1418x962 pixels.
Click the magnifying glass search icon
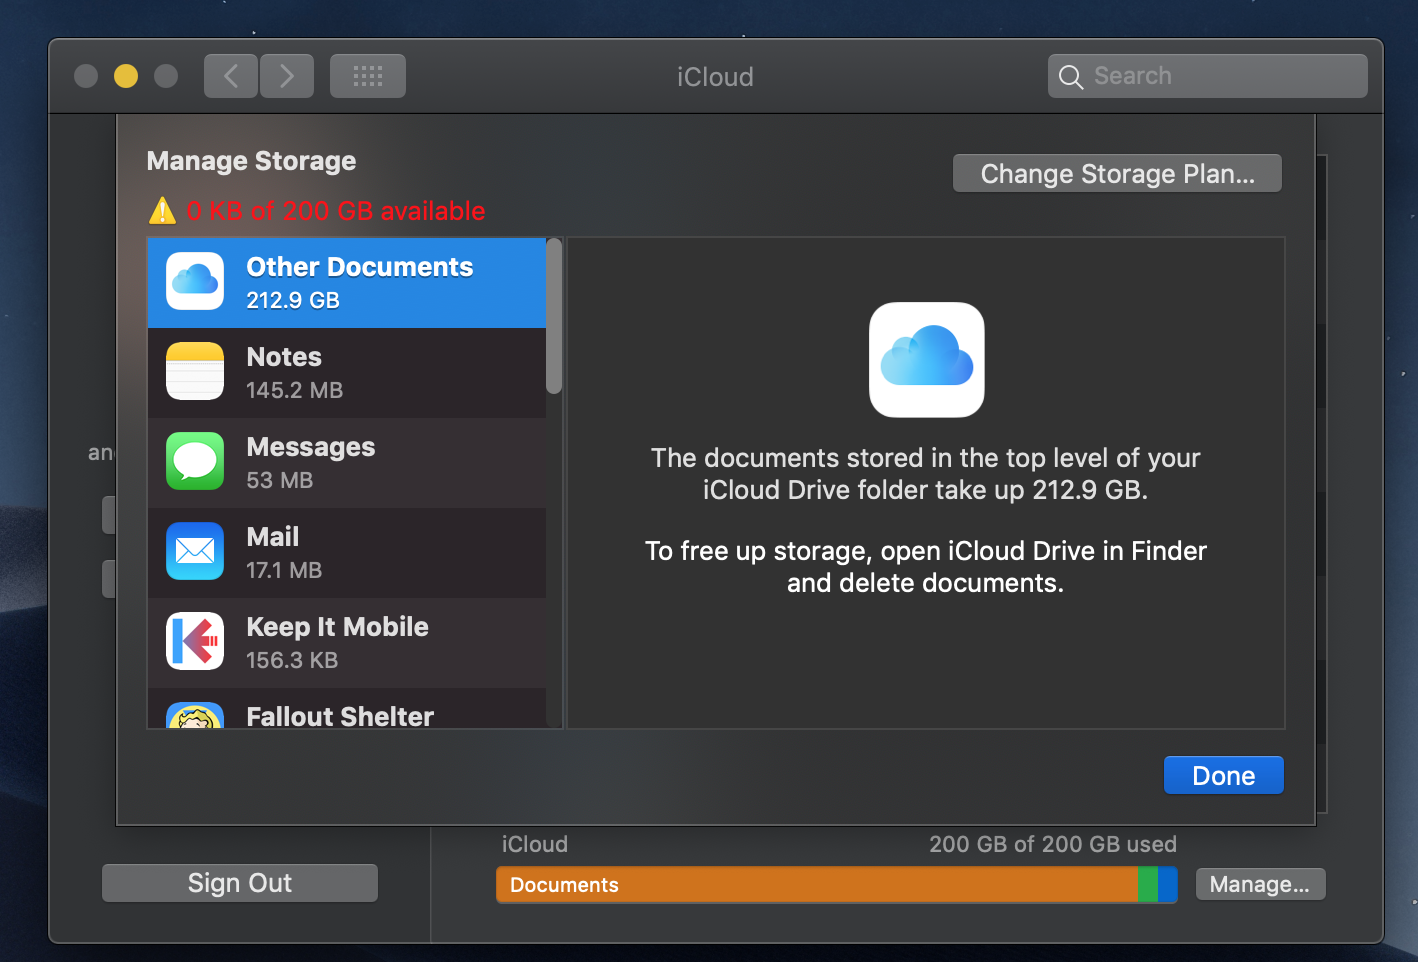coord(1071,77)
